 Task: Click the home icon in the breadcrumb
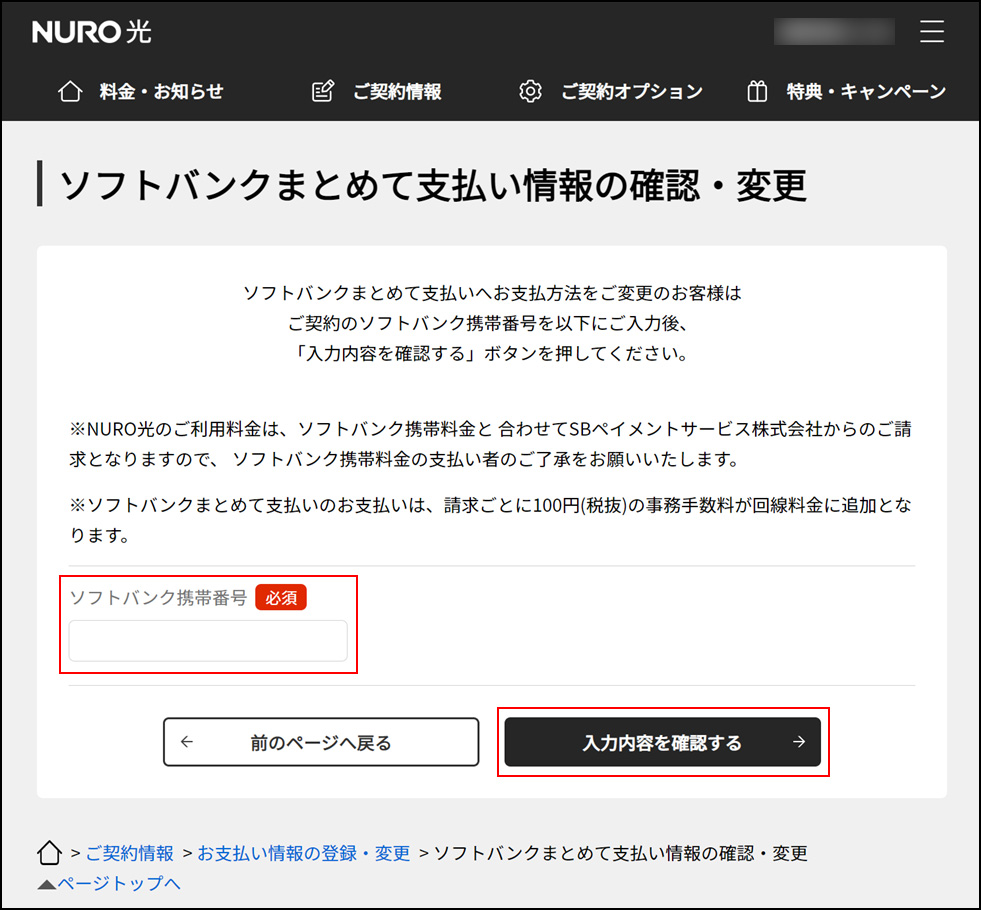click(49, 852)
